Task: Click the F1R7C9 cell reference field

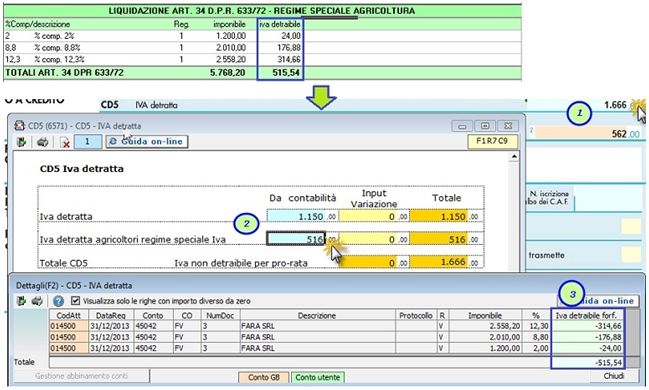Action: [492, 141]
